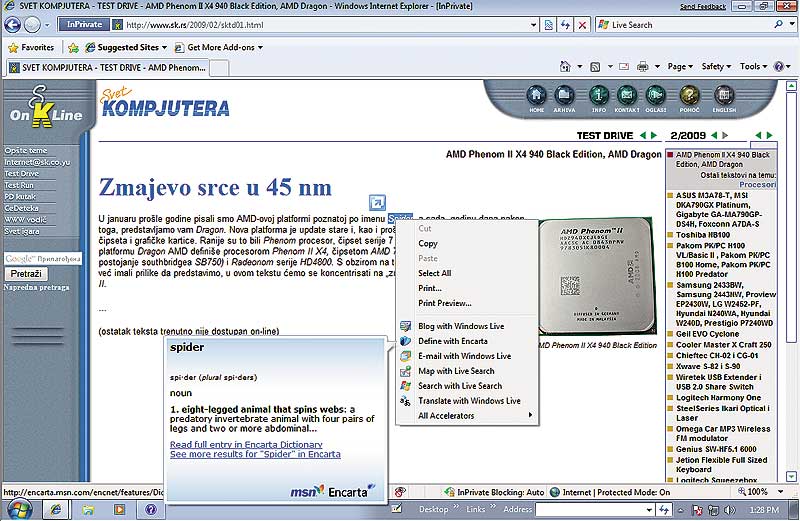Go to previous TEST DRIVE article arrow
Image resolution: width=800 pixels, height=521 pixels.
pos(643,136)
